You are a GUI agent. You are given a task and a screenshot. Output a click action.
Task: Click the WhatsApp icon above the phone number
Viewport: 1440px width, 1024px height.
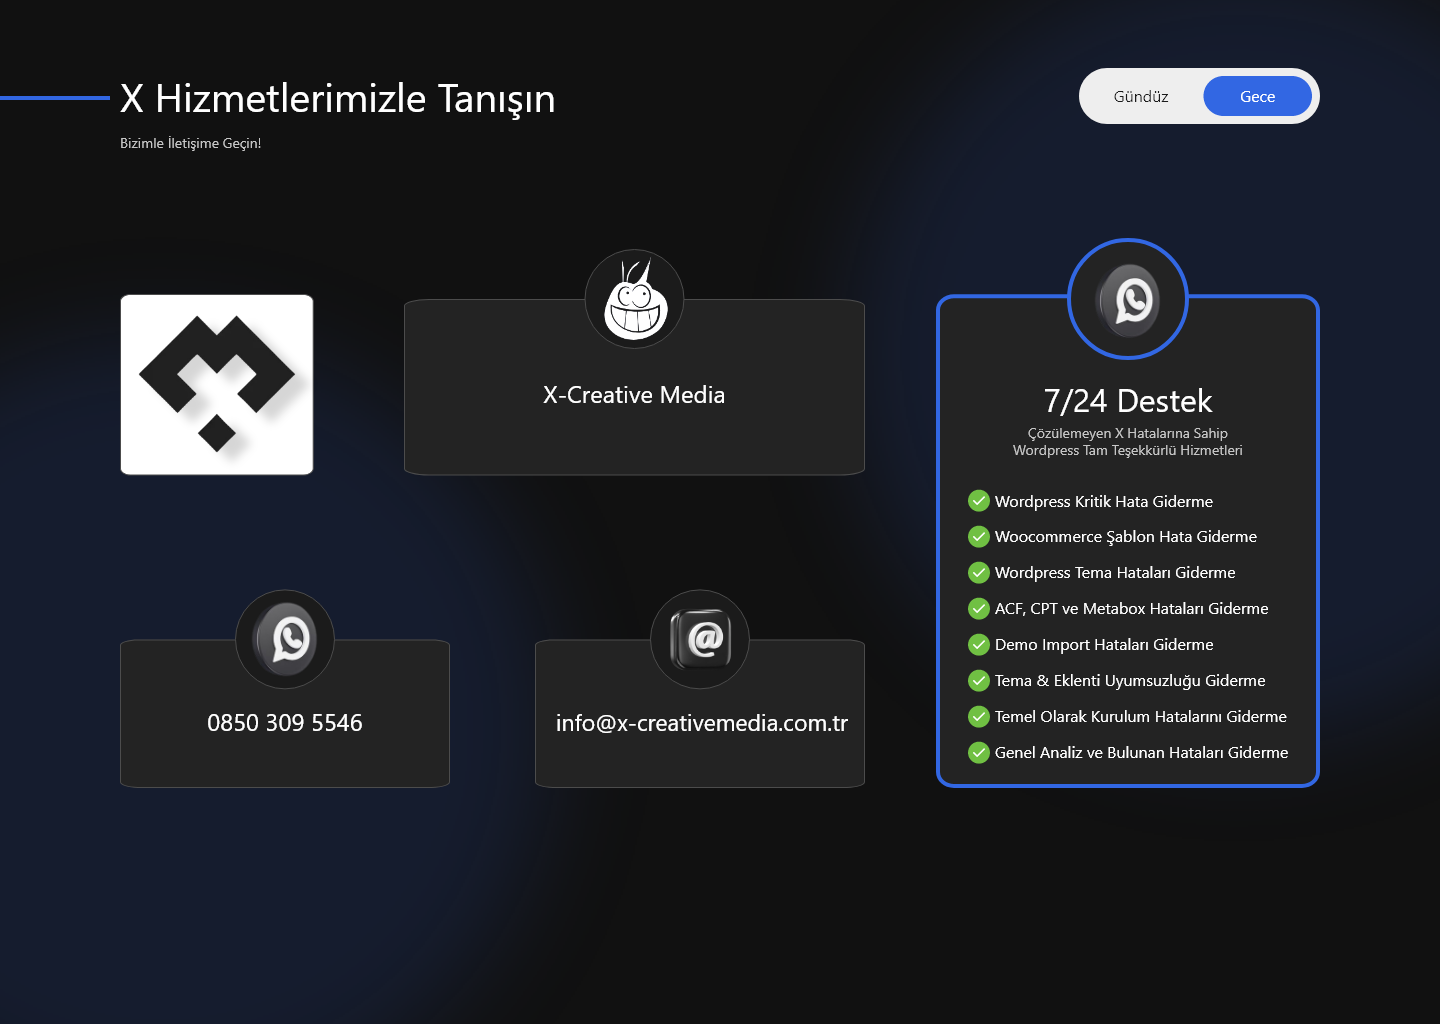pyautogui.click(x=285, y=639)
